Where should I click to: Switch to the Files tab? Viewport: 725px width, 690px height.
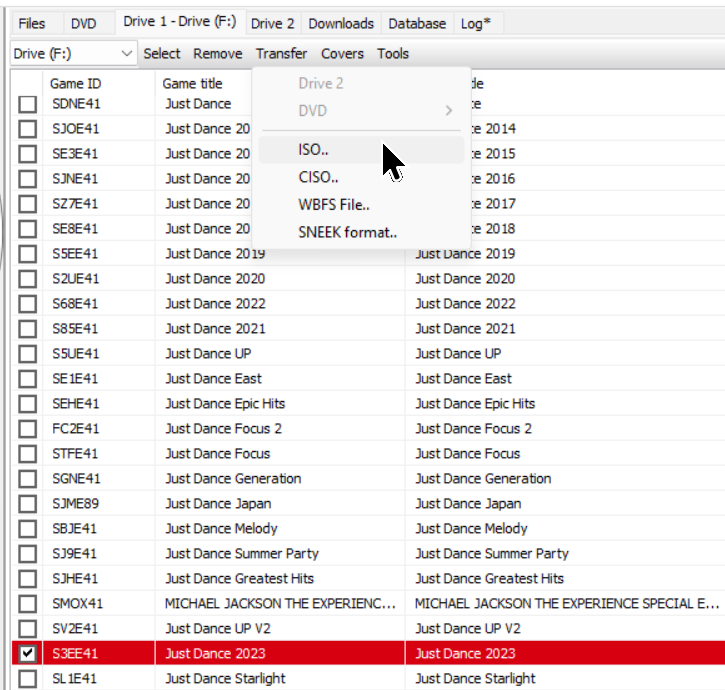point(32,23)
